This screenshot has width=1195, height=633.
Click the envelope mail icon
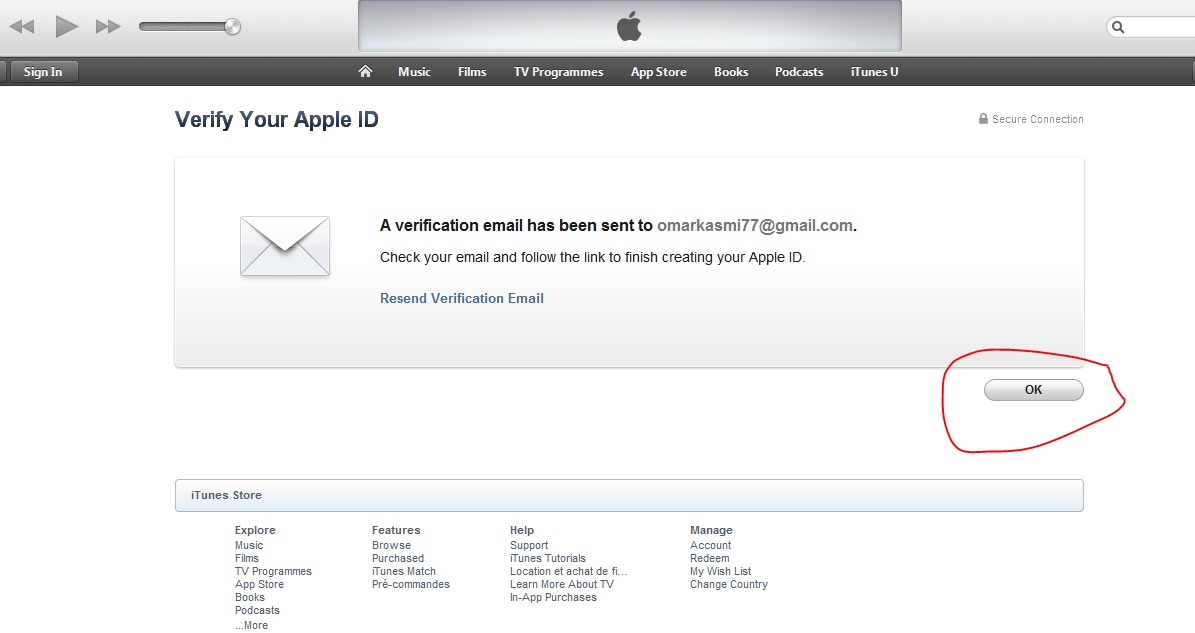point(285,246)
